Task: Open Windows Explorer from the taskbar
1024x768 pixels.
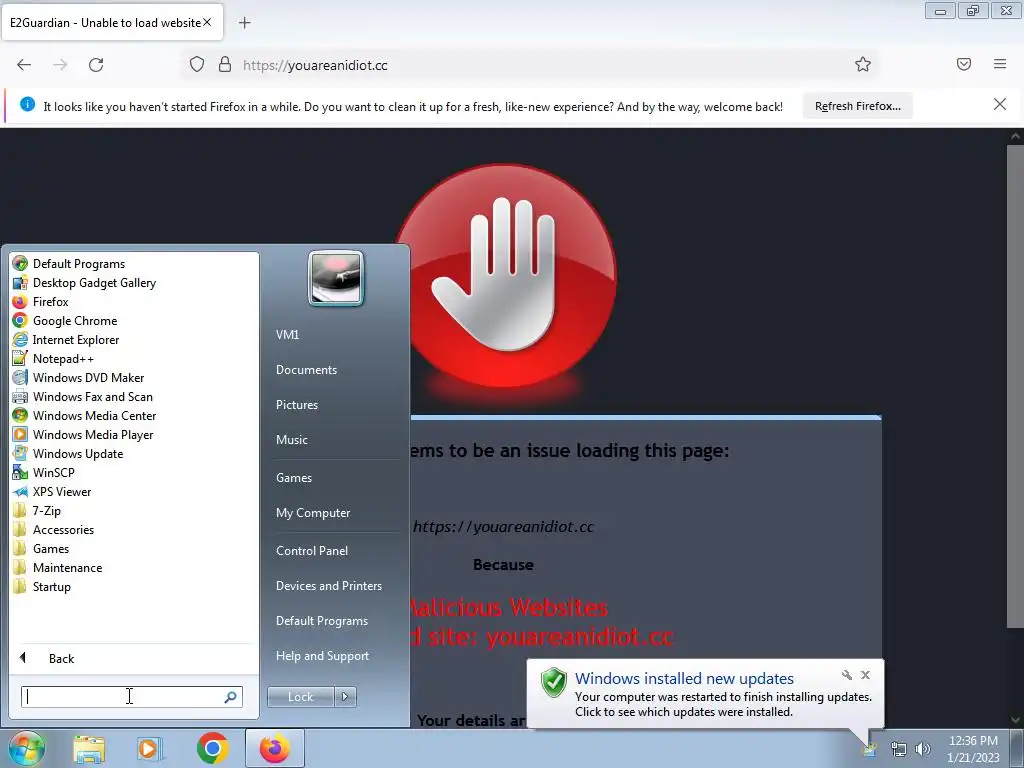Action: click(x=89, y=750)
